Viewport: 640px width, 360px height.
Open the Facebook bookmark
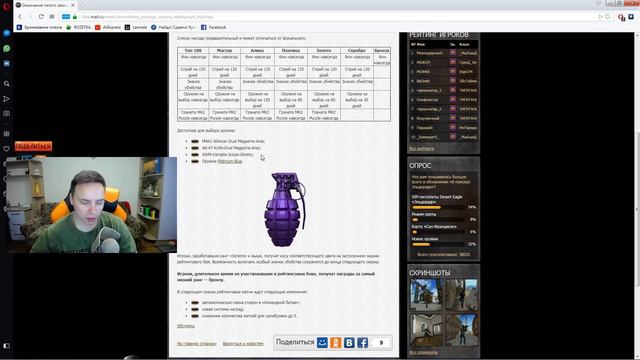213,27
